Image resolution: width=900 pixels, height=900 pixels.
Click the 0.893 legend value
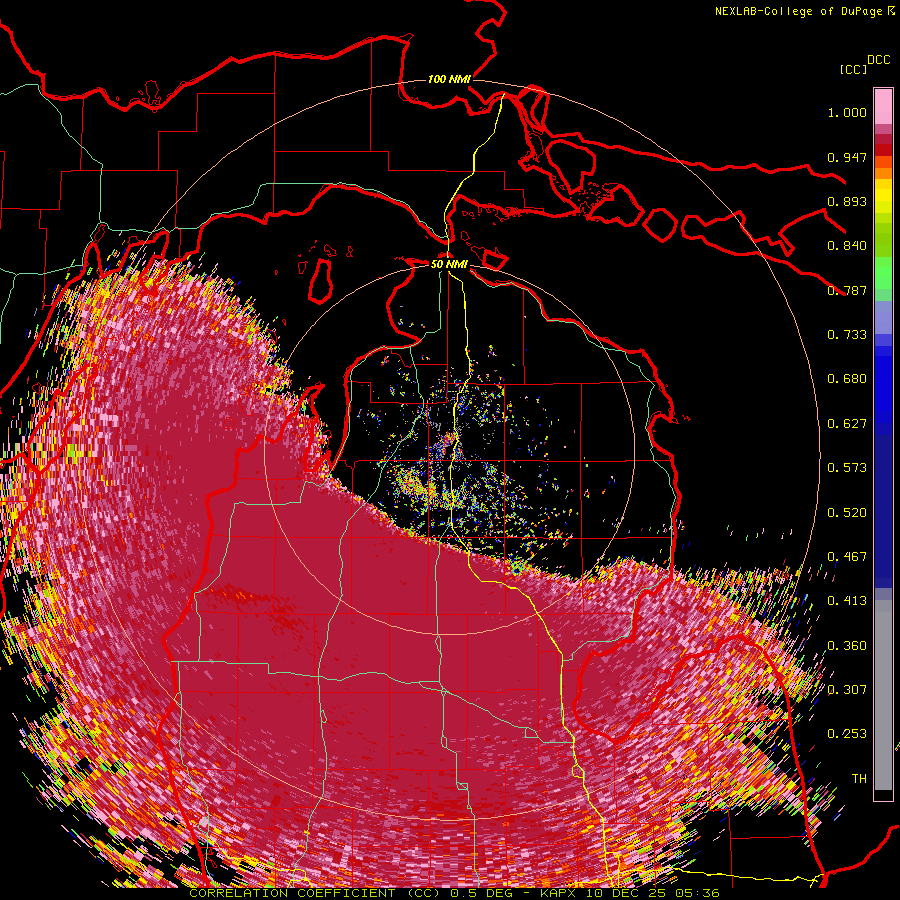click(847, 201)
